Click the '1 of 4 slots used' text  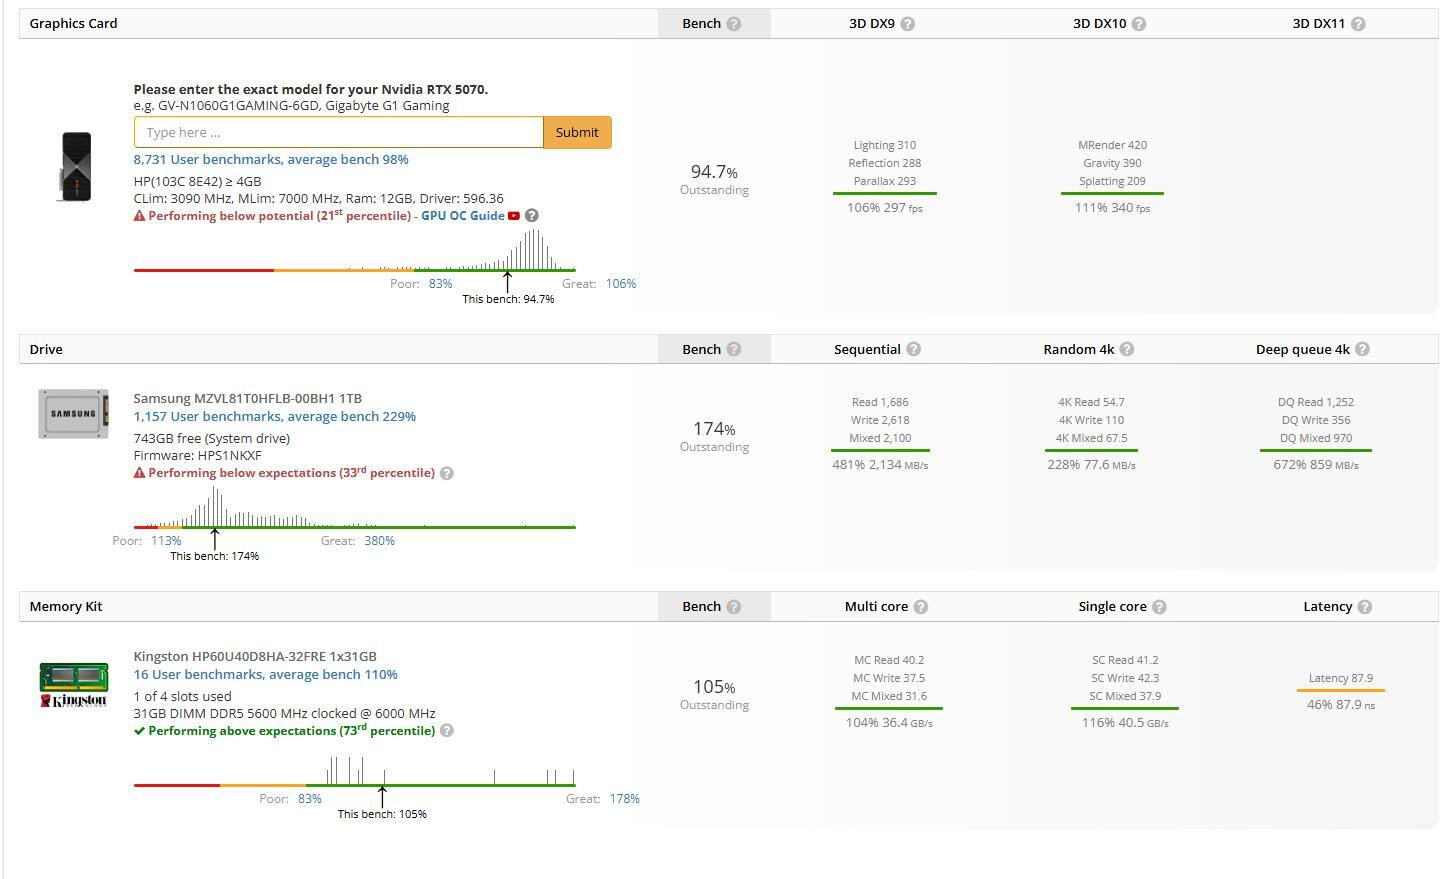(x=183, y=696)
